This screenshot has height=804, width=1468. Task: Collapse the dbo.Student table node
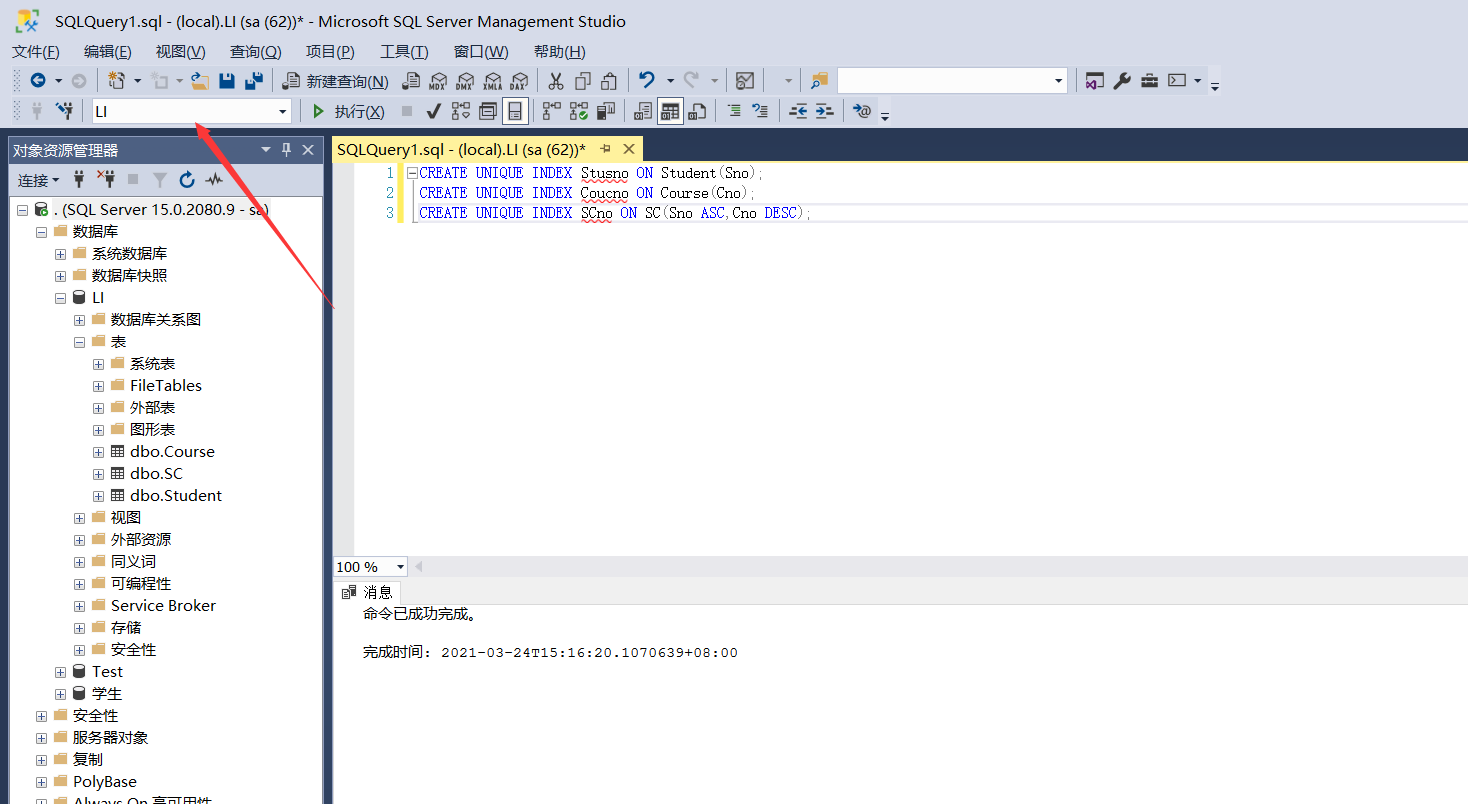tap(97, 495)
